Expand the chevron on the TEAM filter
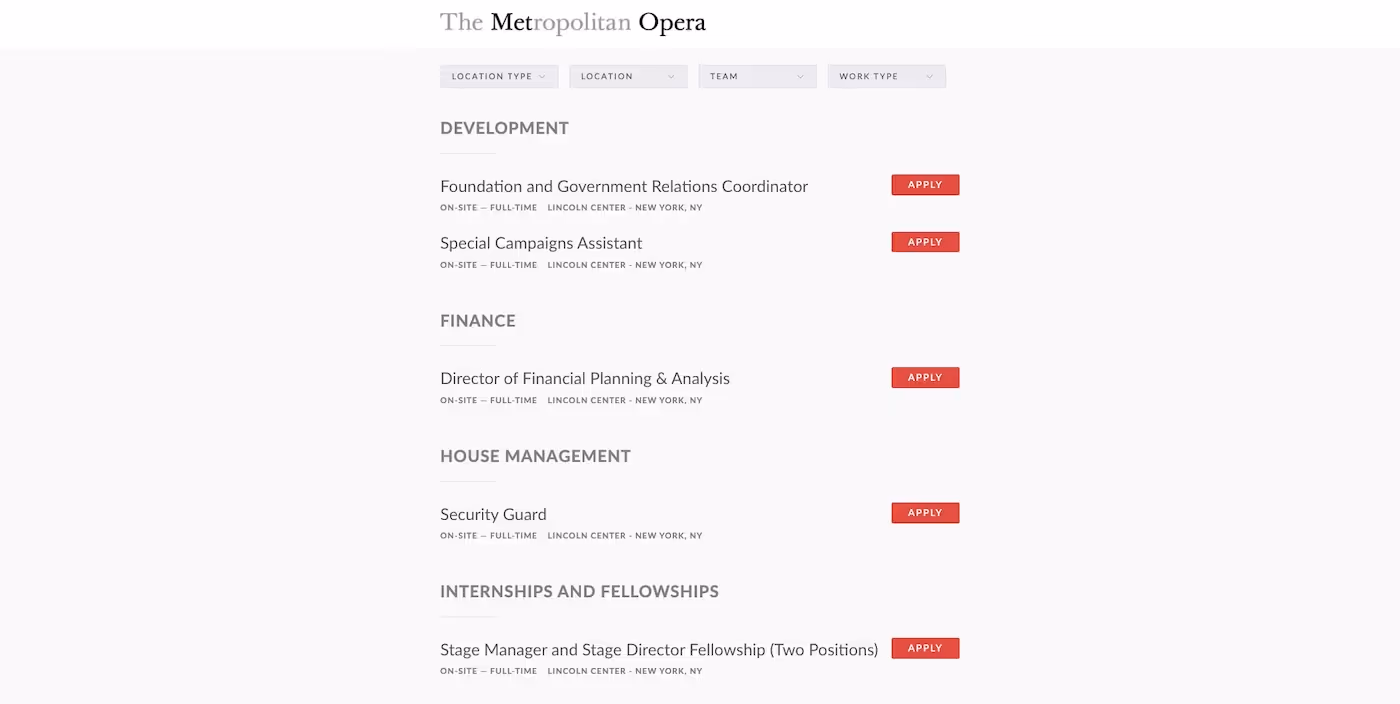 click(x=802, y=76)
